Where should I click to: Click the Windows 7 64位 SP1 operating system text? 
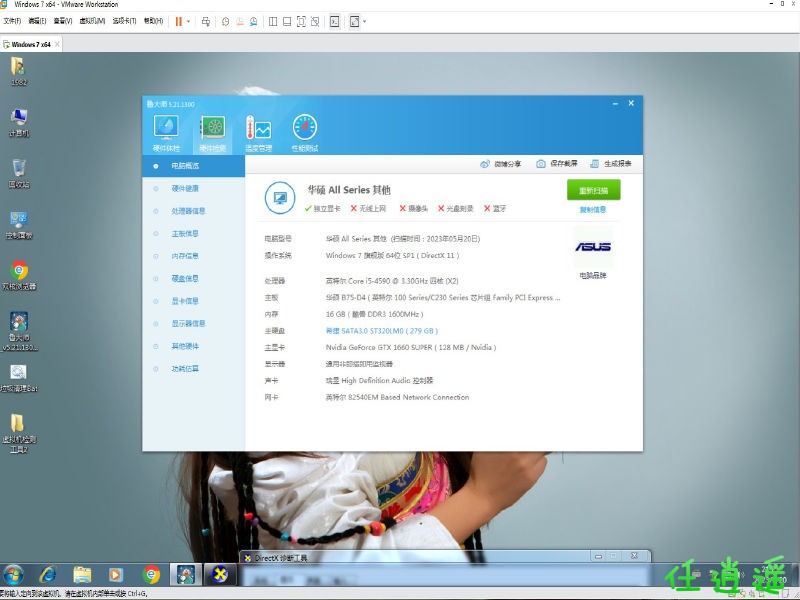[x=392, y=256]
